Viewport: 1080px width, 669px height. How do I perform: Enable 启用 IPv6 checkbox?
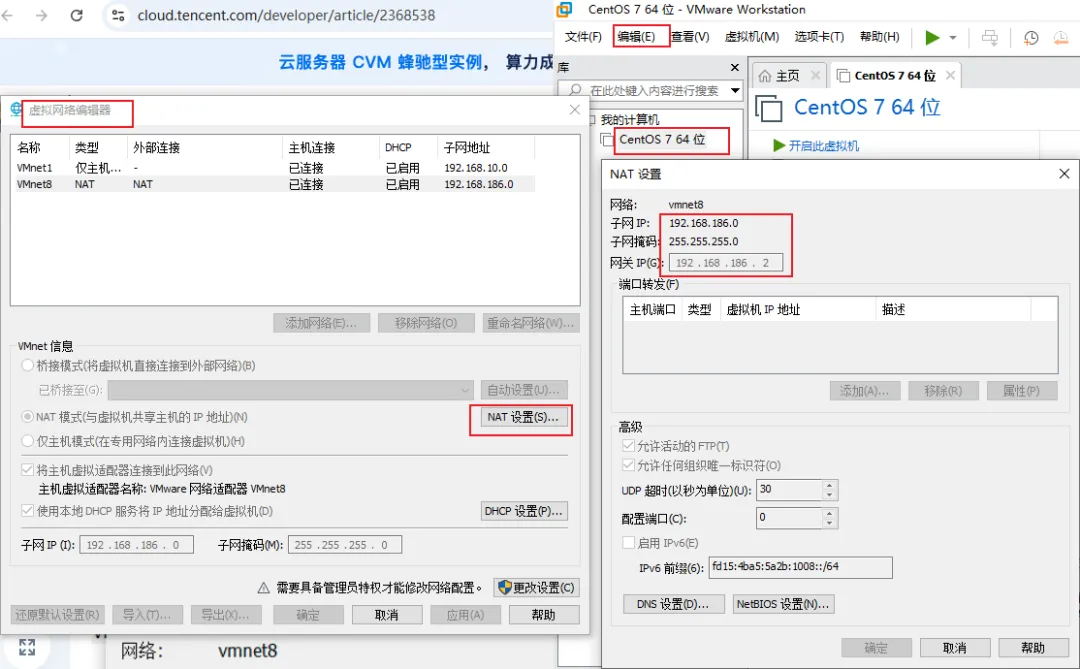coord(628,542)
